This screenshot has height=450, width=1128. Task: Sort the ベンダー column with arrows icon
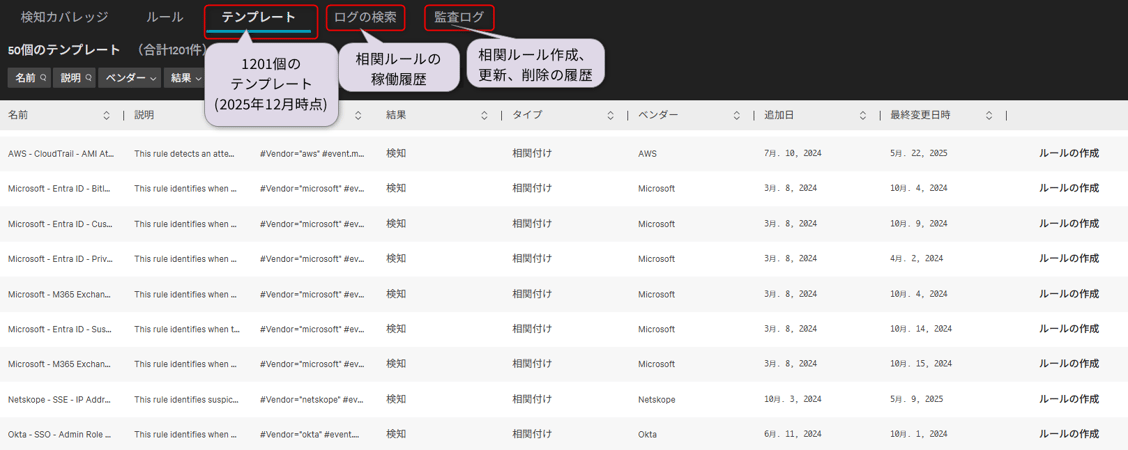737,116
